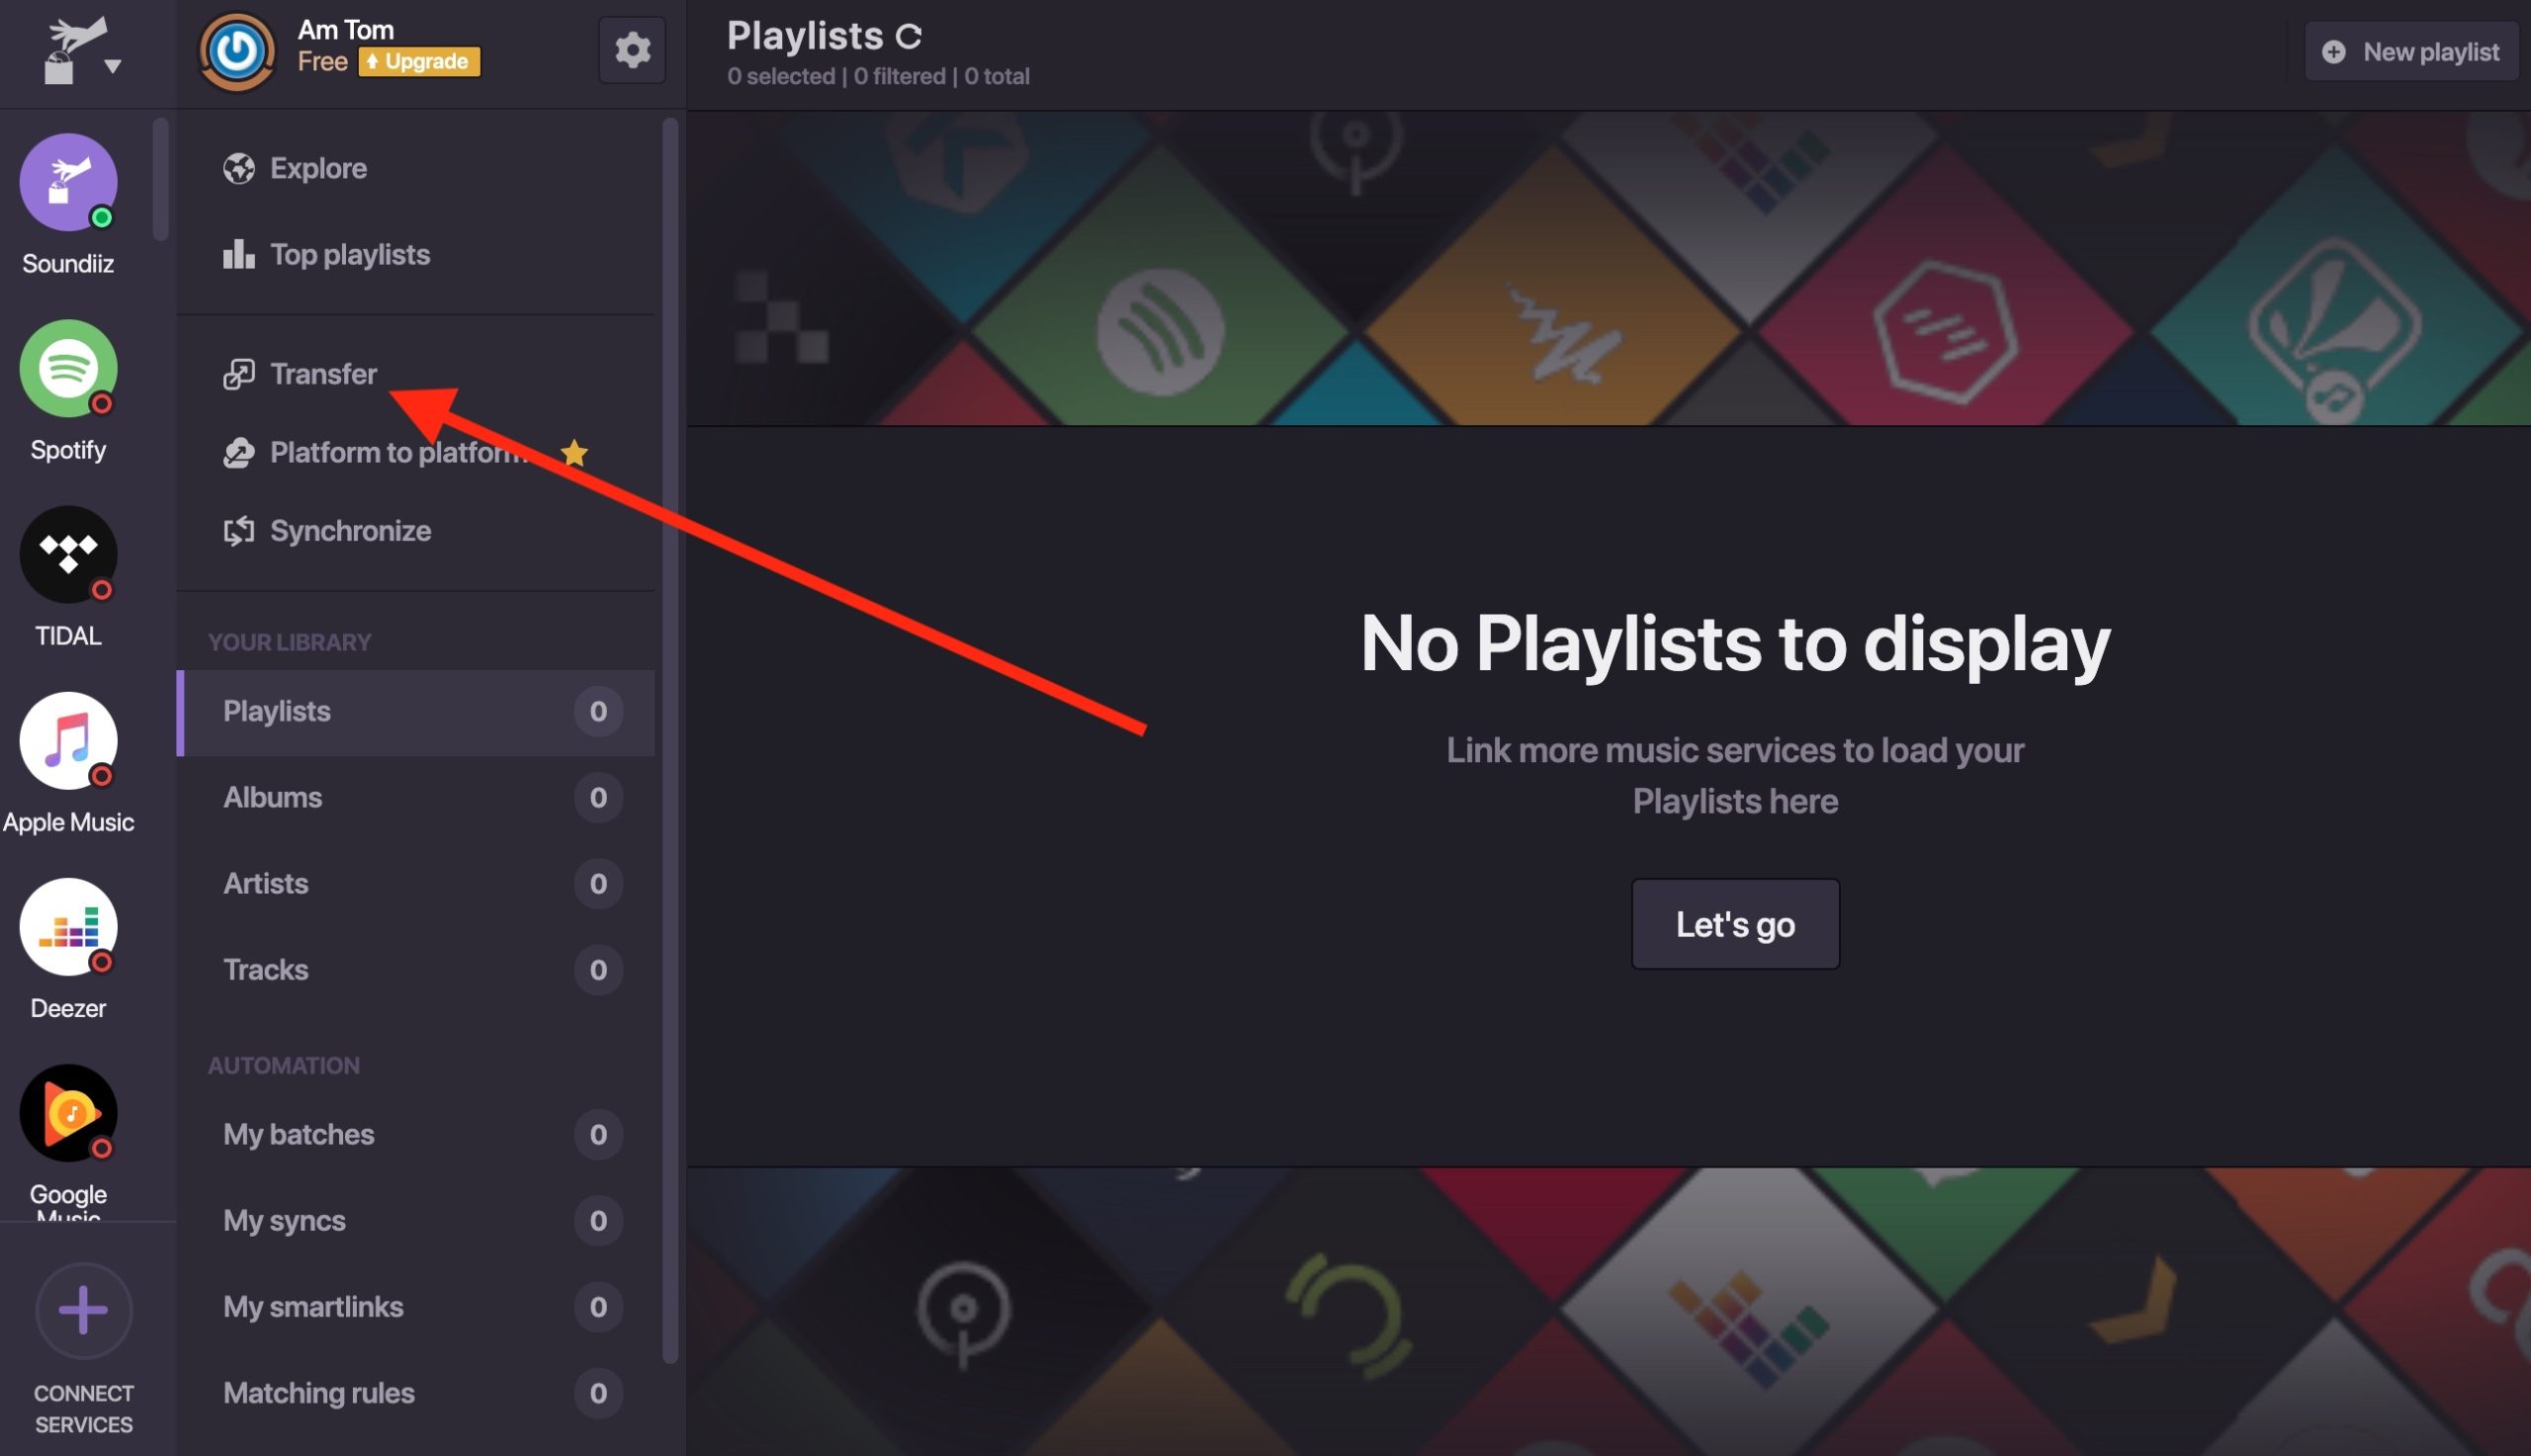
Task: Click the Let's go button
Action: [1734, 923]
